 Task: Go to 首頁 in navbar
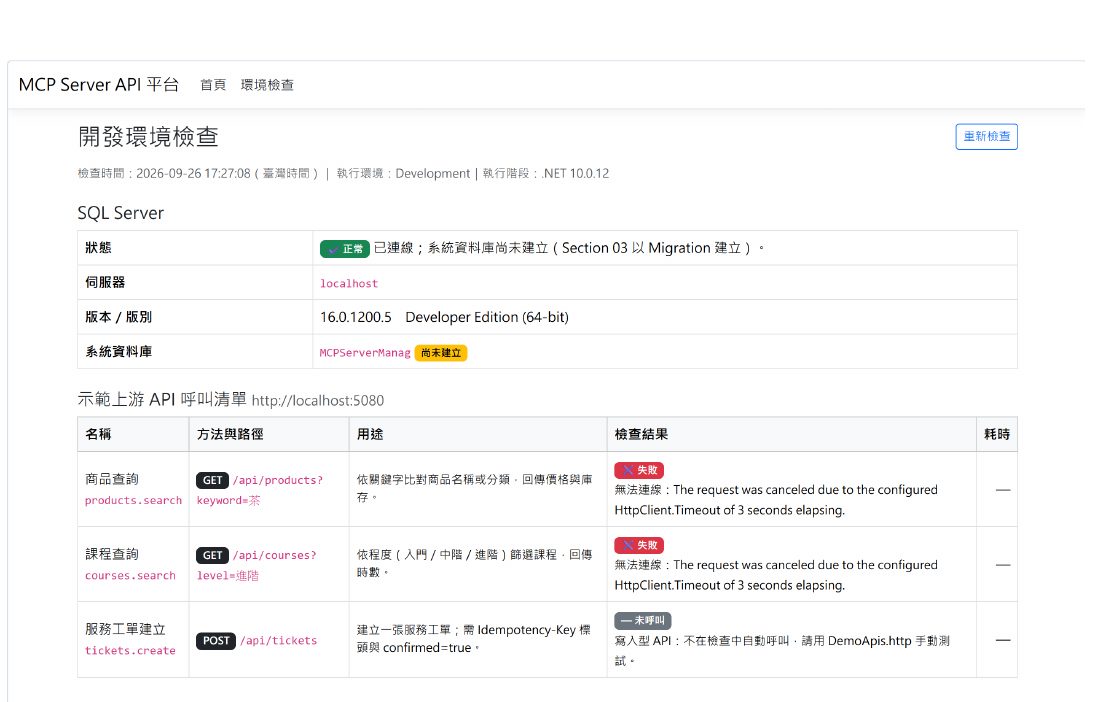[213, 85]
